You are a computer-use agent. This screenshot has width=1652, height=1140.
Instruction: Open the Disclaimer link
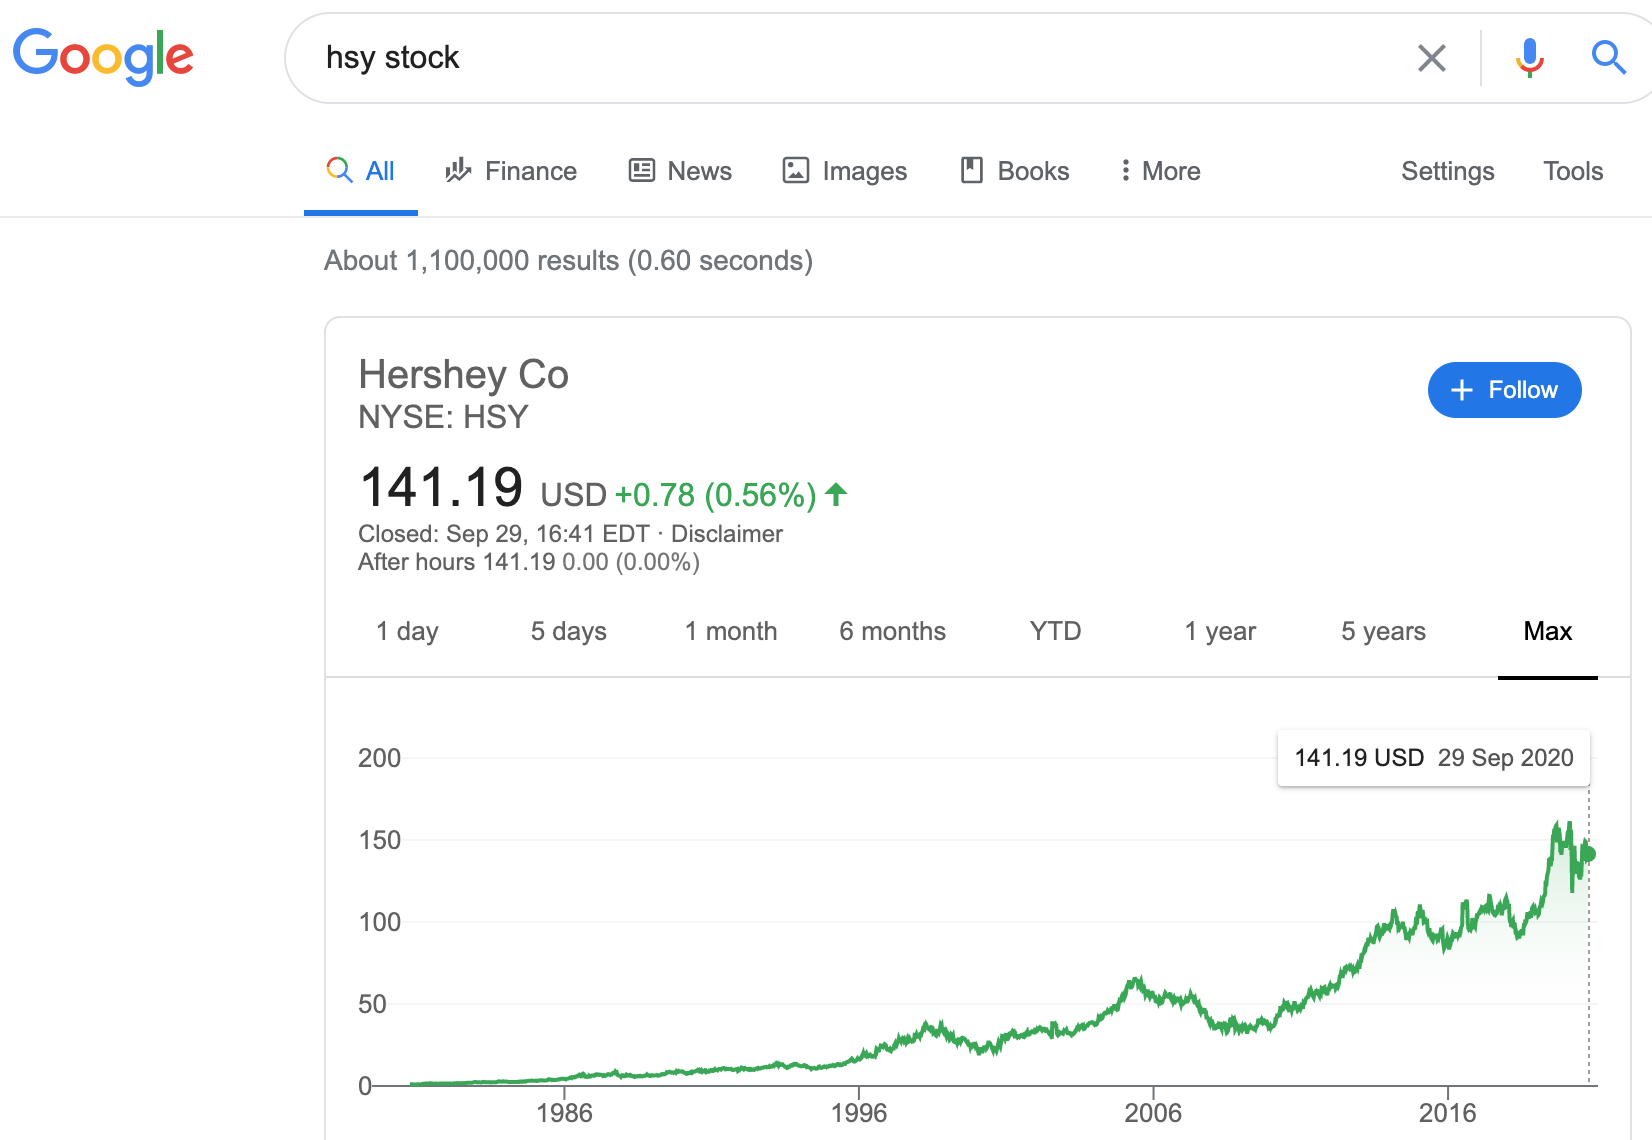[727, 534]
